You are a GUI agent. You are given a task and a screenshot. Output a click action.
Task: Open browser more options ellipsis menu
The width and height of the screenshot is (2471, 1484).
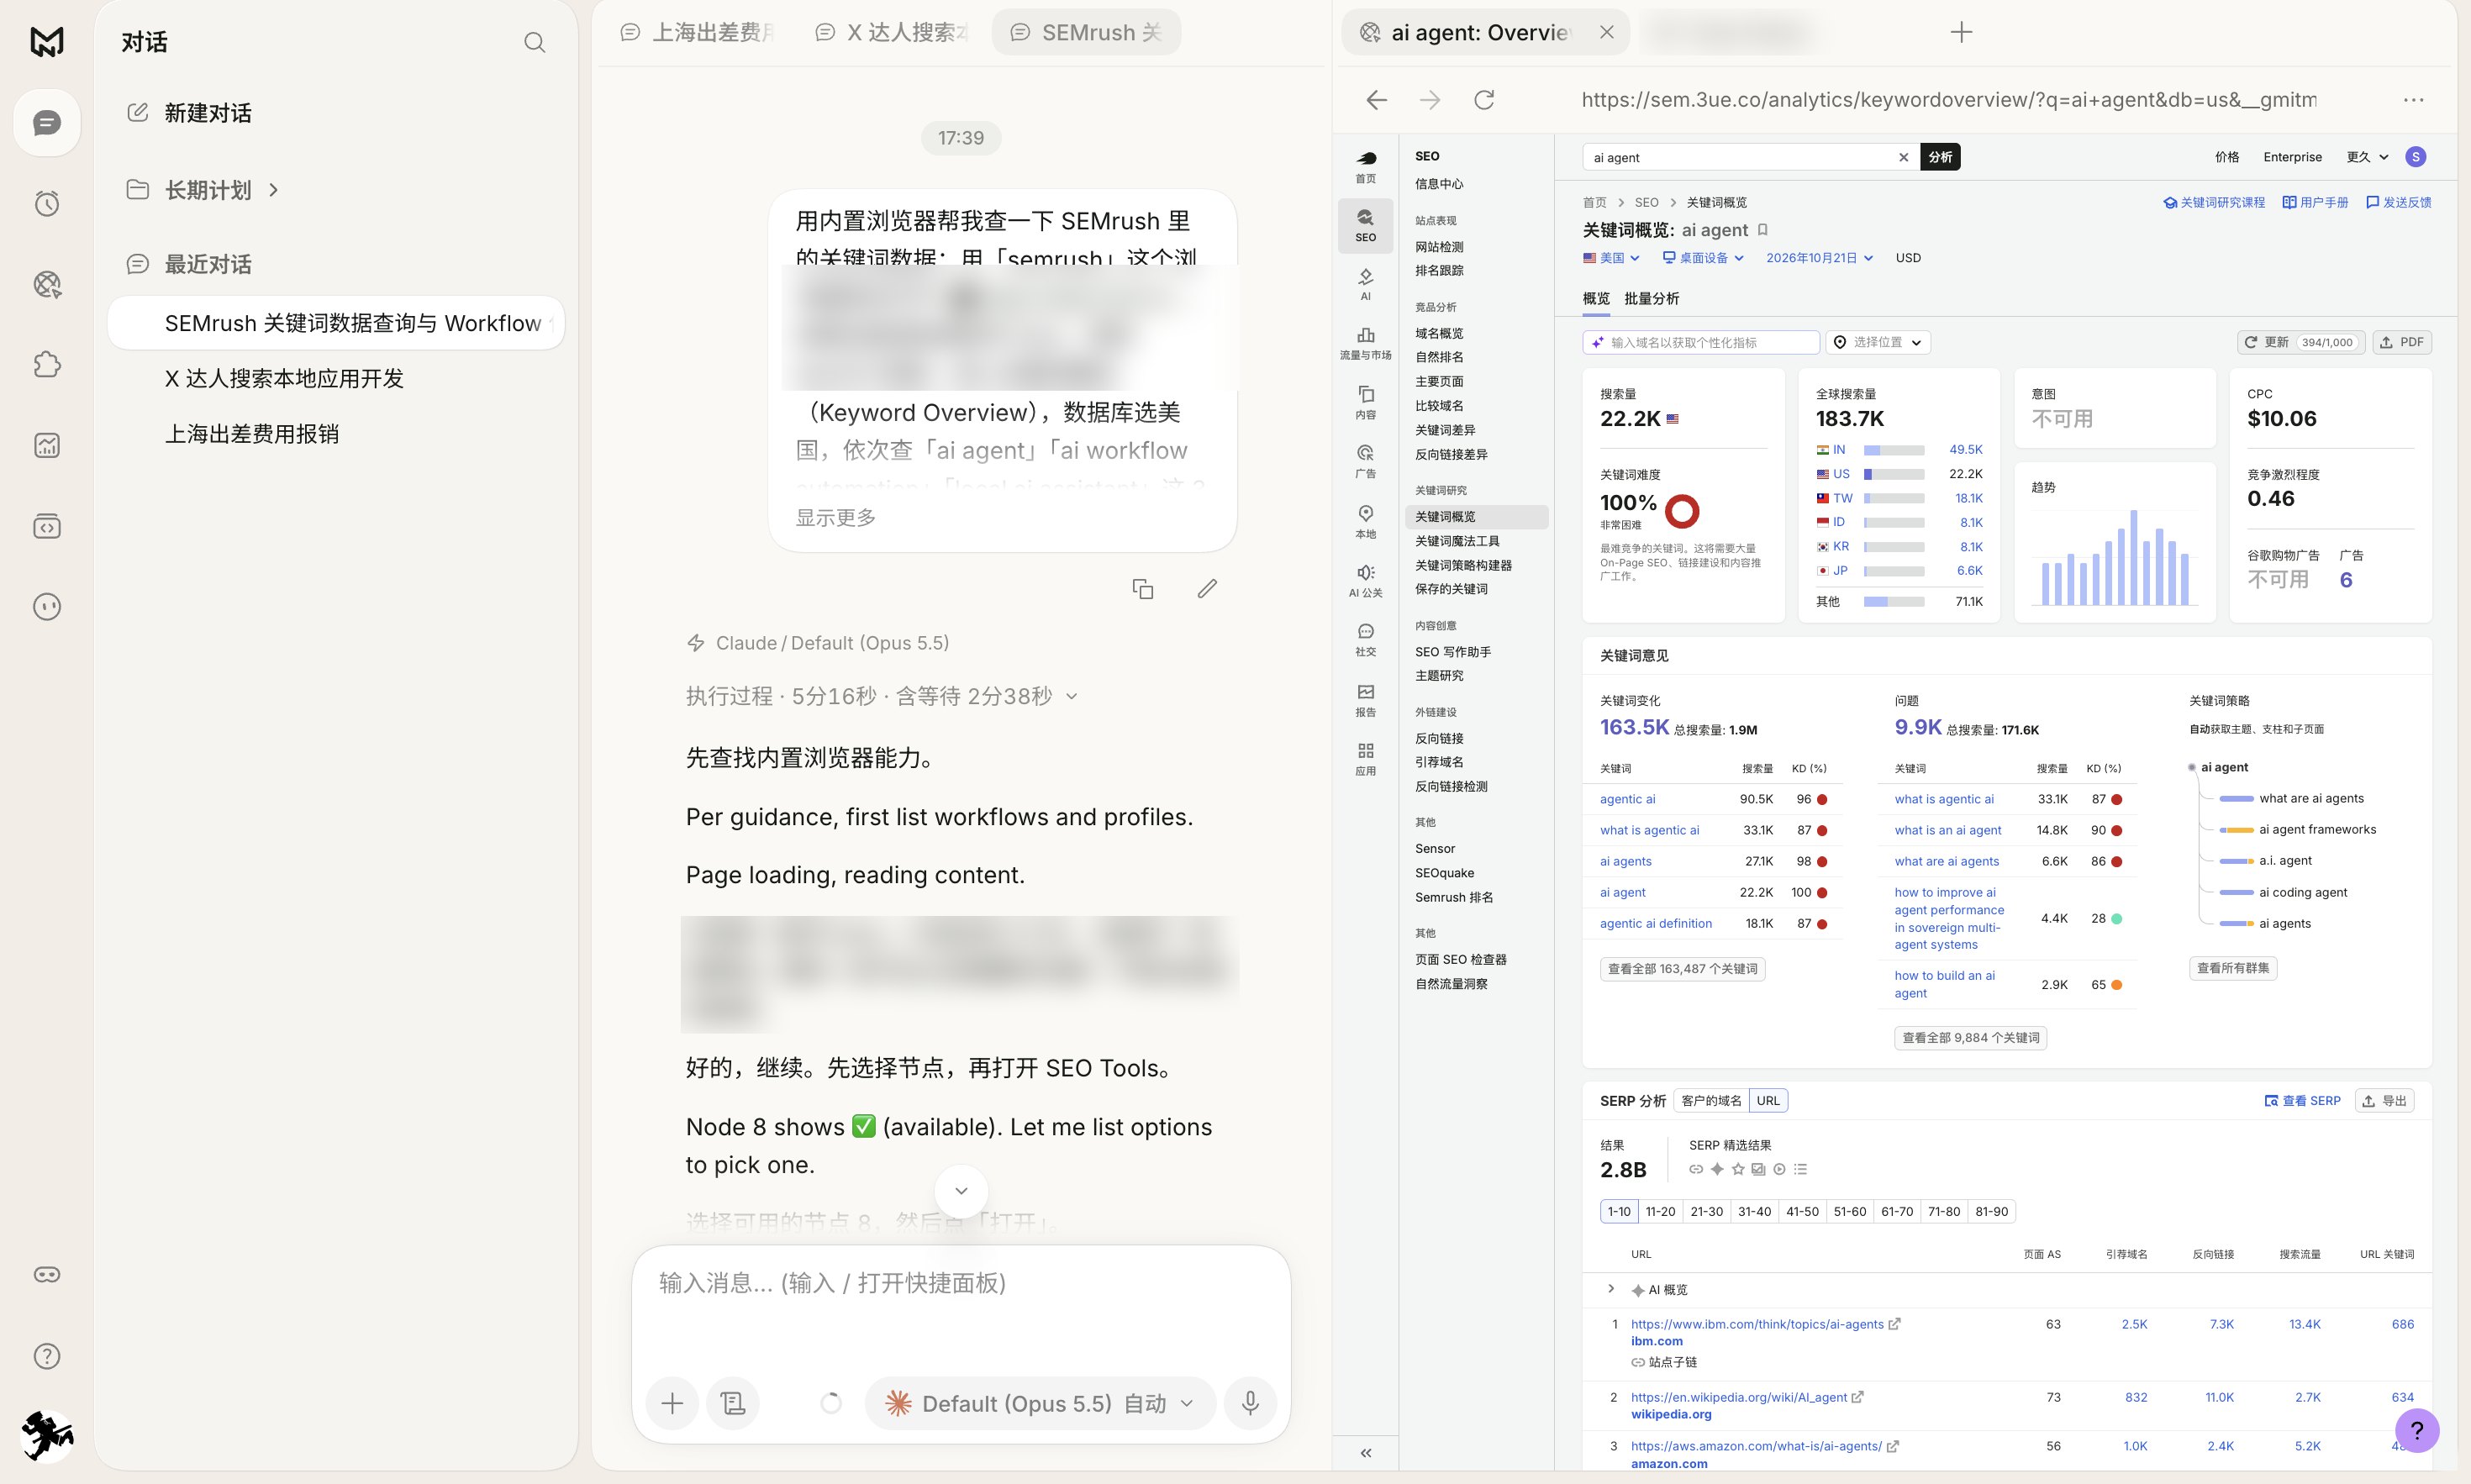(x=2413, y=99)
